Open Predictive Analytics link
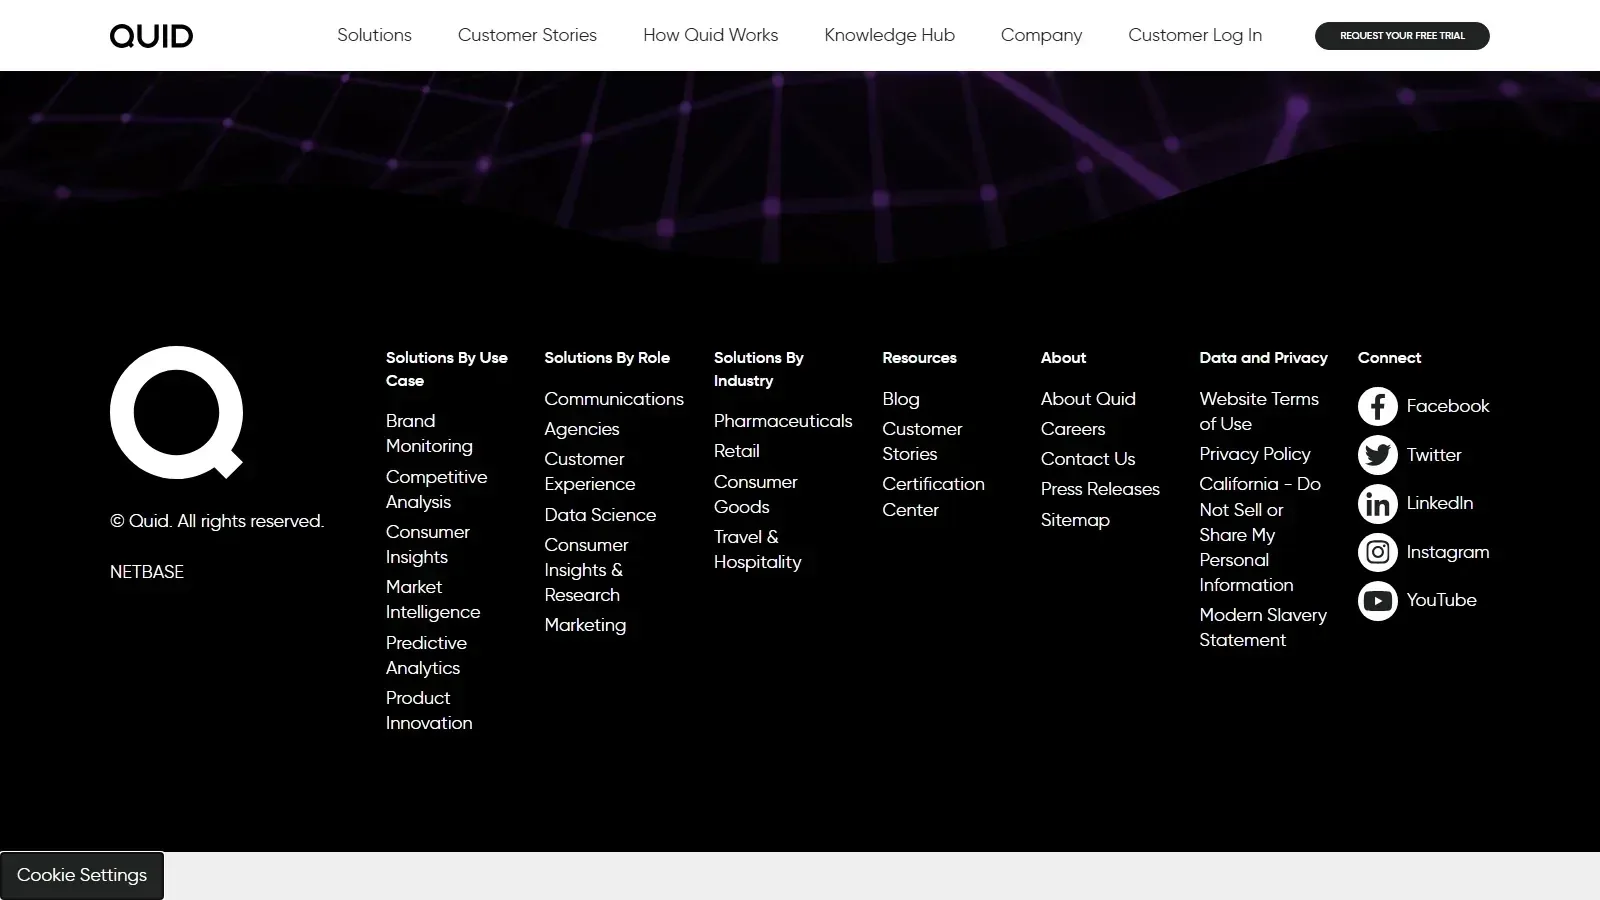This screenshot has width=1600, height=900. [426, 655]
